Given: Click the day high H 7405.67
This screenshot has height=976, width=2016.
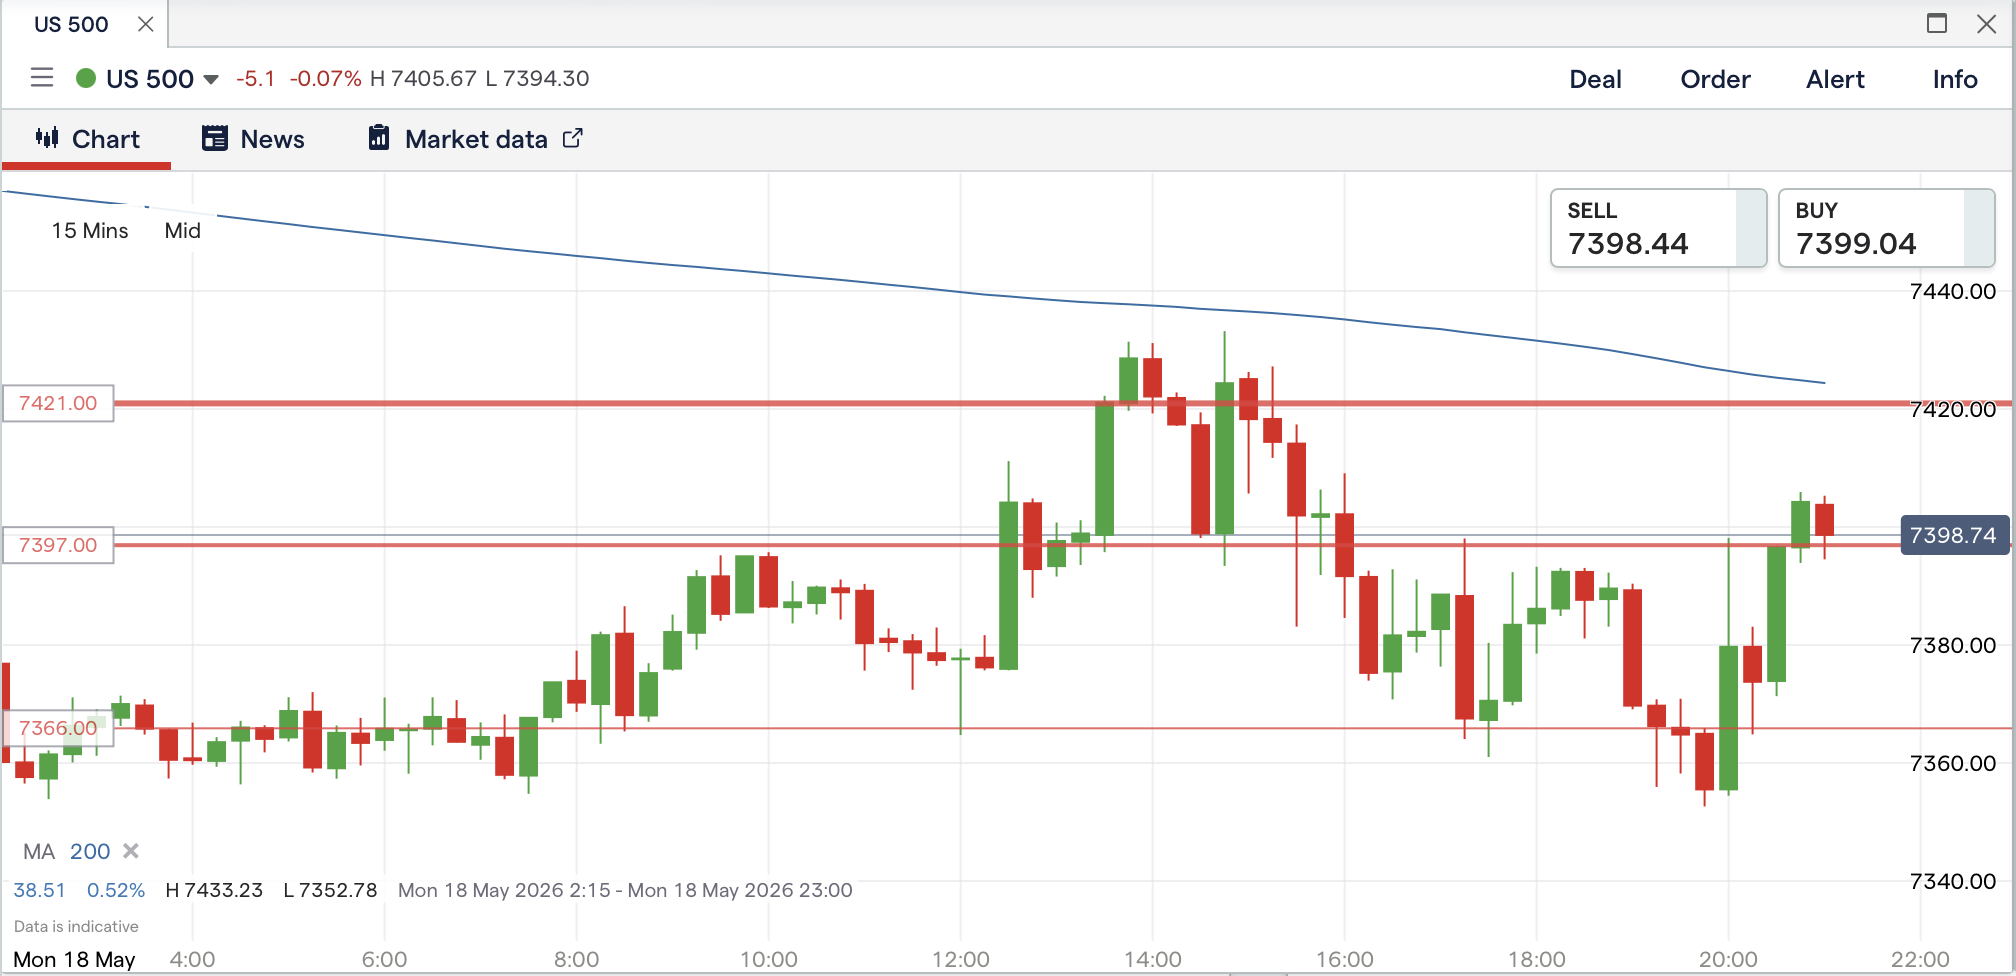Looking at the screenshot, I should tap(423, 78).
